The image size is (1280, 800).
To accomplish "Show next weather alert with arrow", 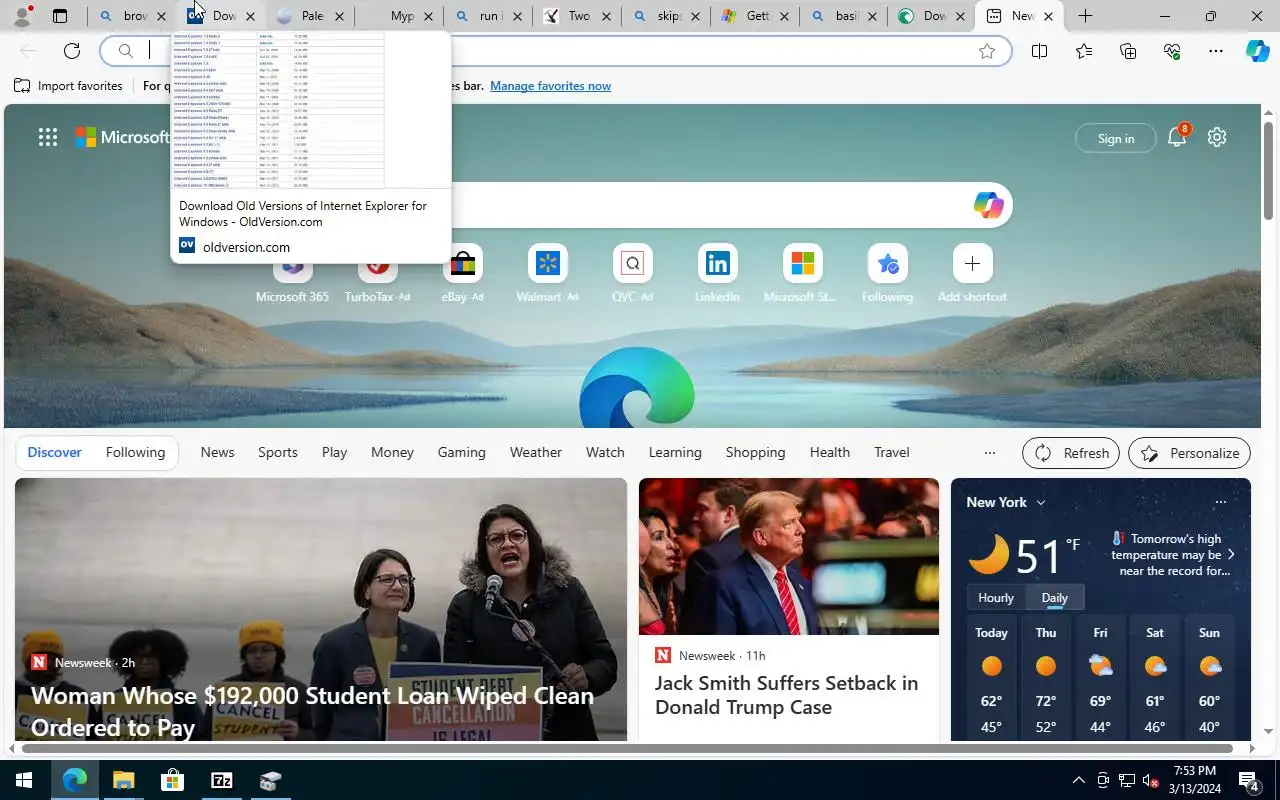I will point(1231,554).
